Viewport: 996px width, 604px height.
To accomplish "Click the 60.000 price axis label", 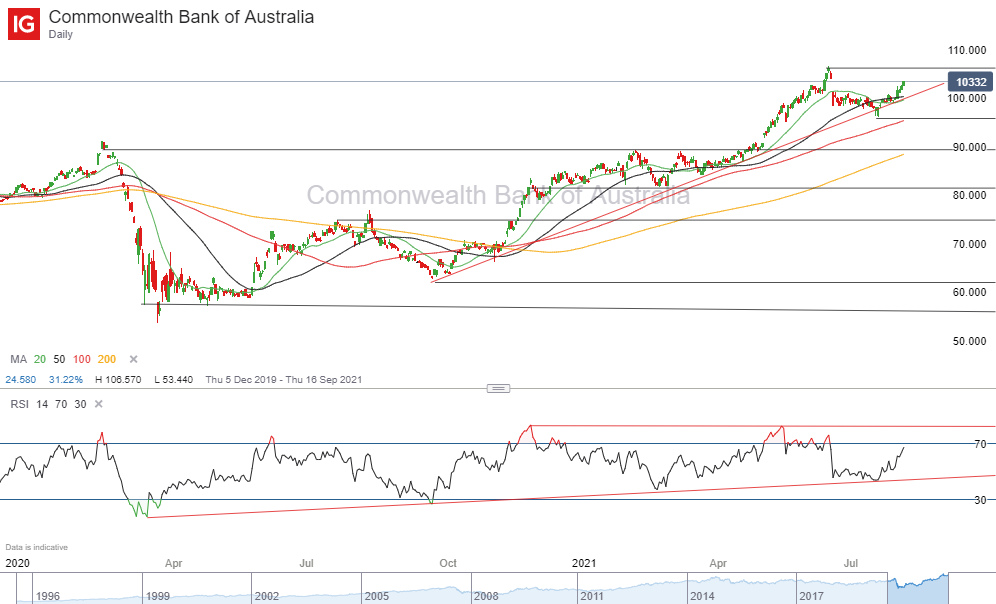I will [x=969, y=293].
